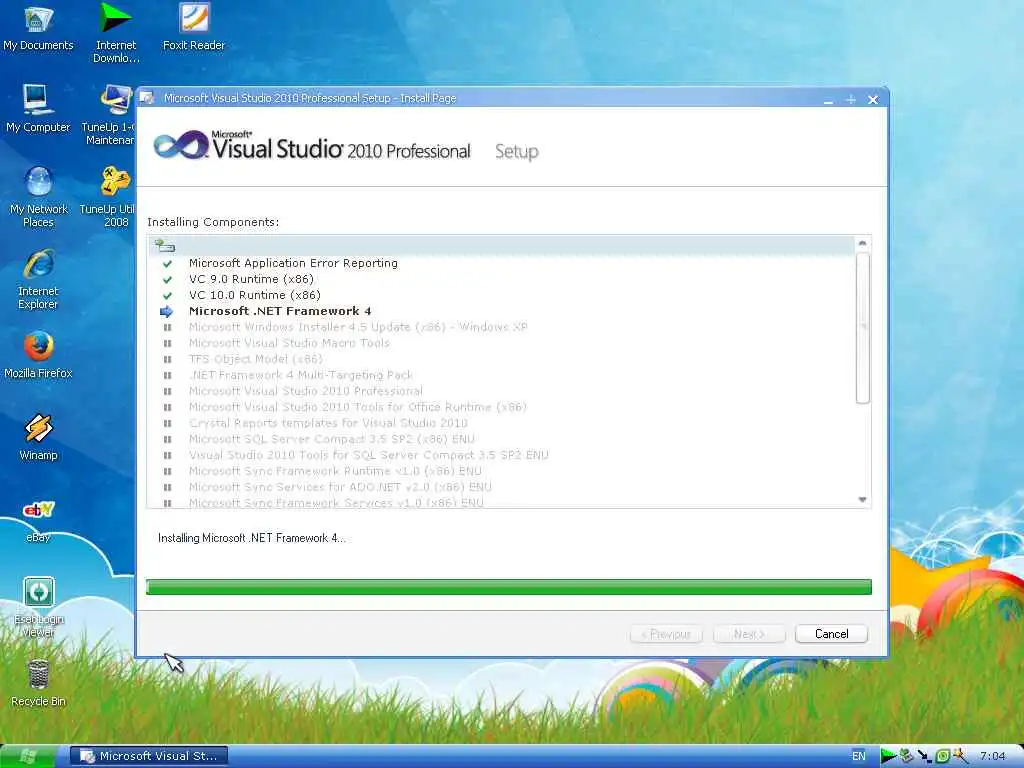
Task: Click the EN language indicator in the taskbar
Action: click(x=859, y=756)
